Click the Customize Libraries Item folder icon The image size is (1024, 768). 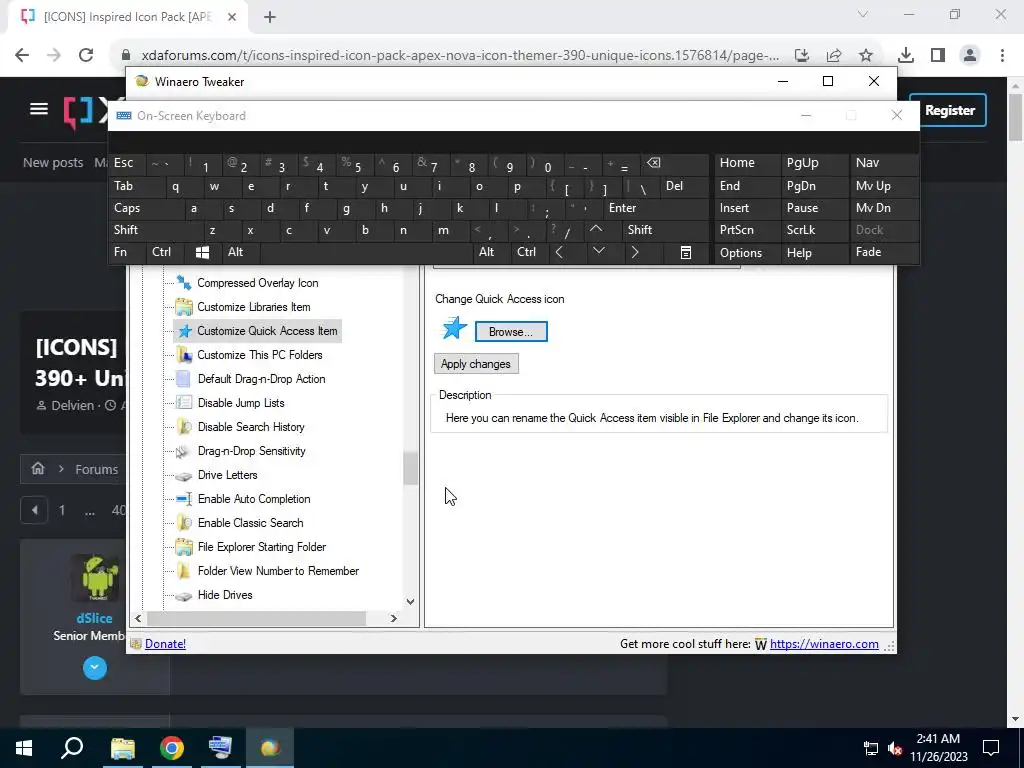(184, 307)
